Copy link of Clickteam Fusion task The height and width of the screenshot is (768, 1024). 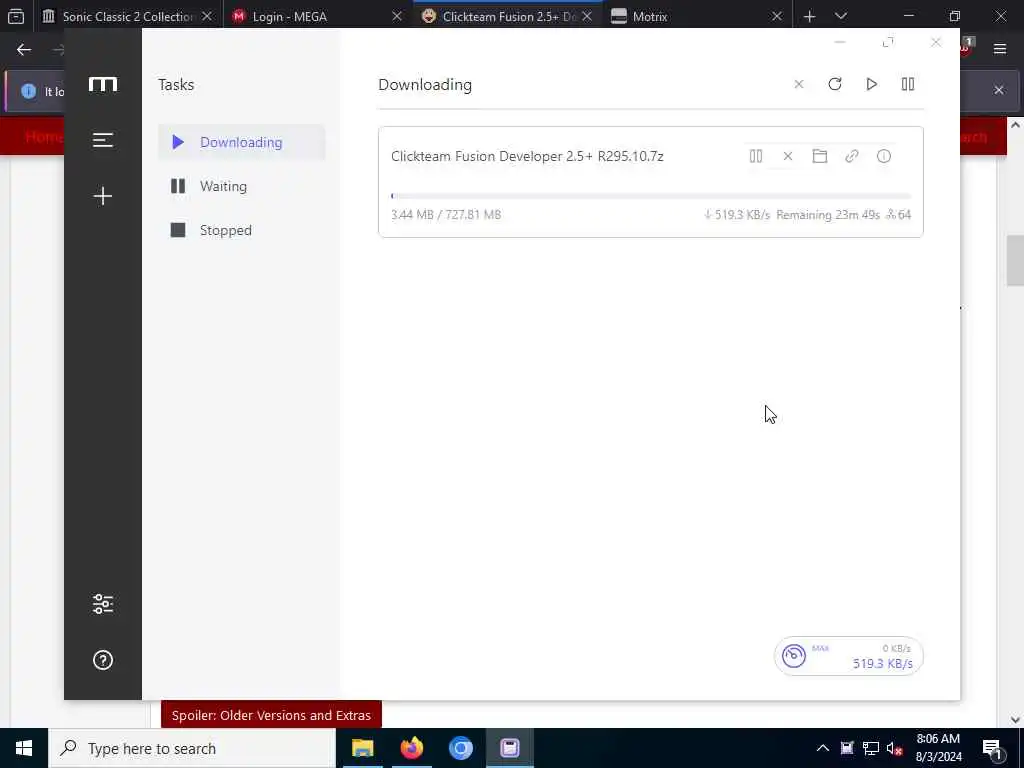852,156
